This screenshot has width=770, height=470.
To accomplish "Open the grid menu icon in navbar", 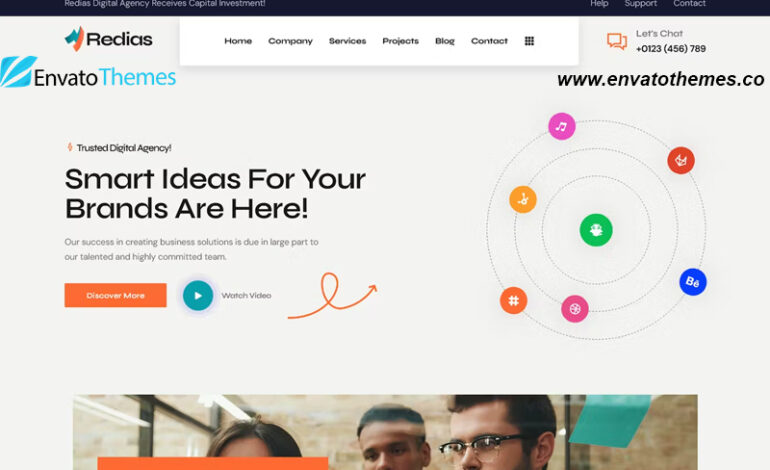I will (x=529, y=41).
